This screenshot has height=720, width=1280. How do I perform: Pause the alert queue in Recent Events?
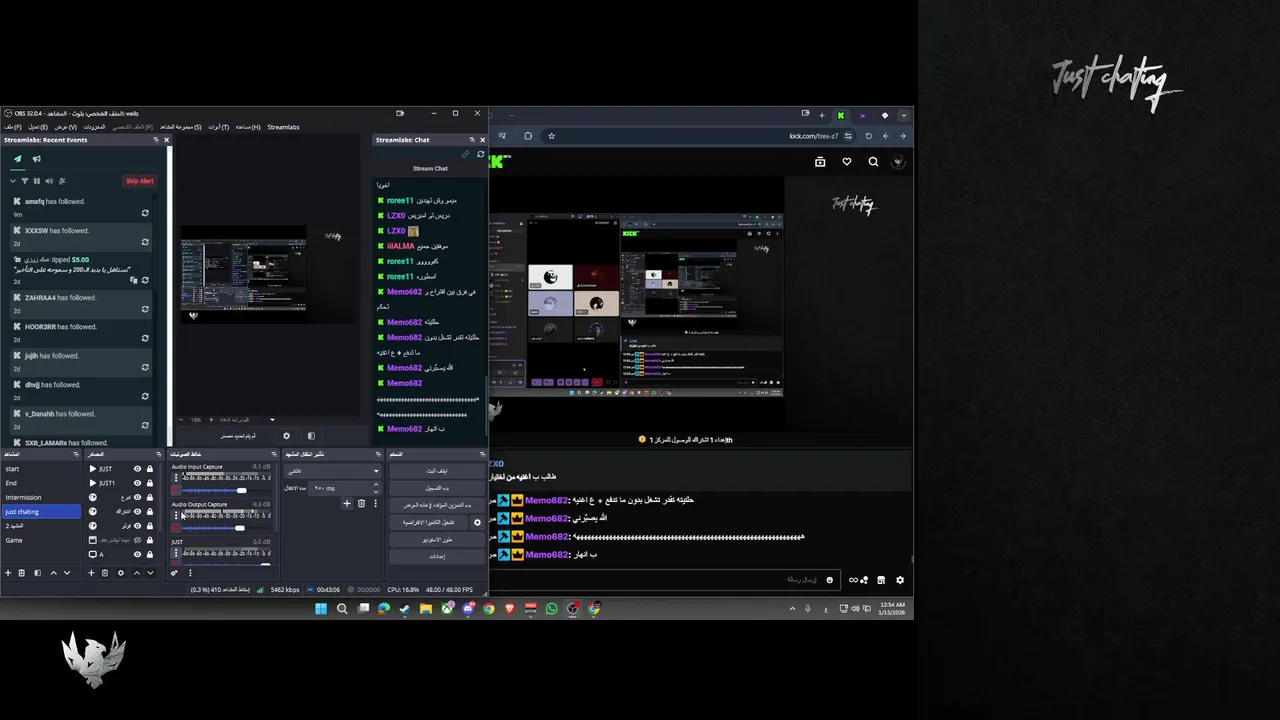pos(37,181)
